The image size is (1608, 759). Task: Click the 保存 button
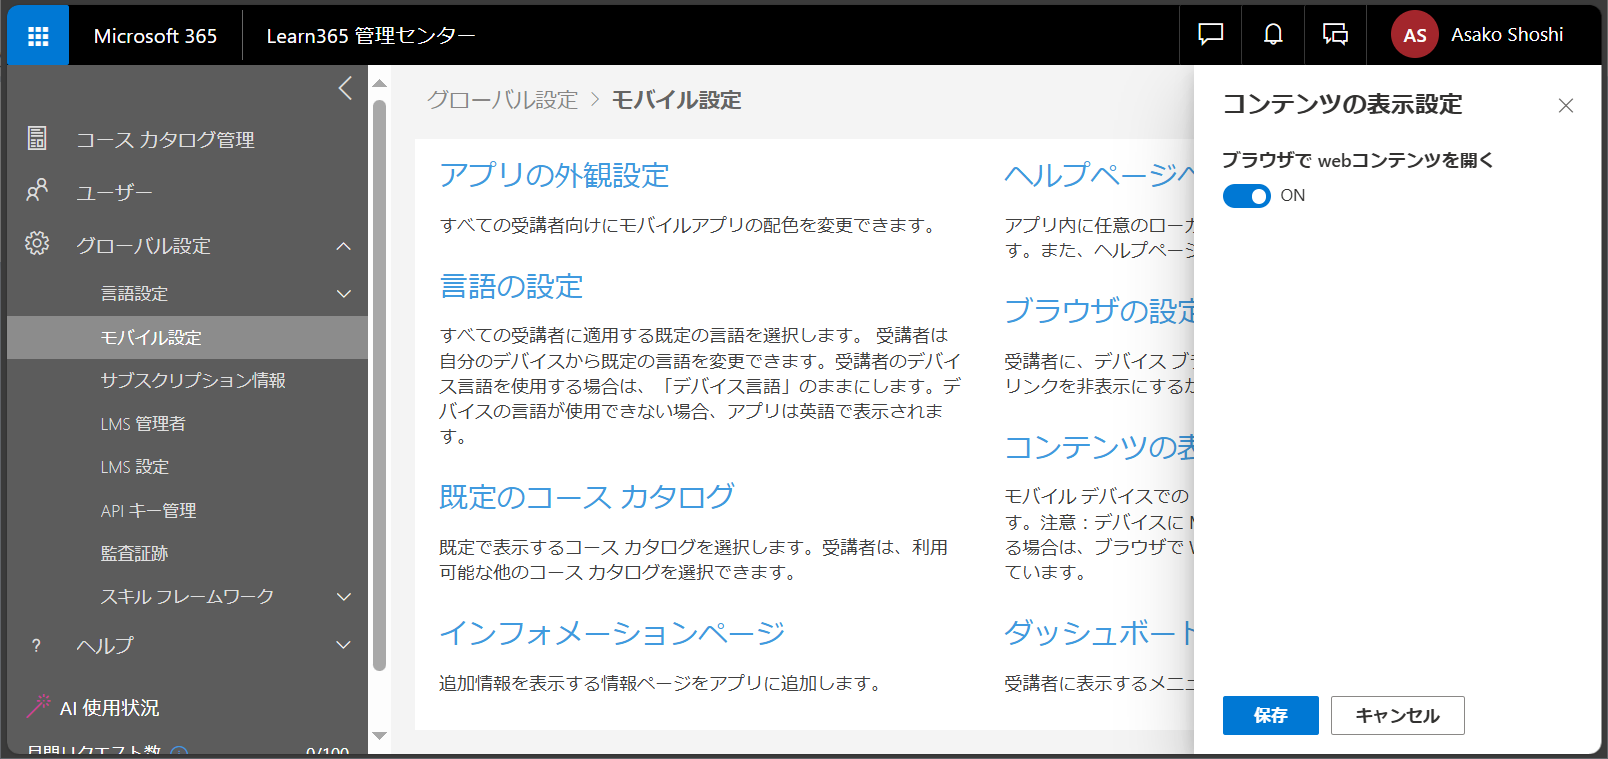(x=1270, y=715)
